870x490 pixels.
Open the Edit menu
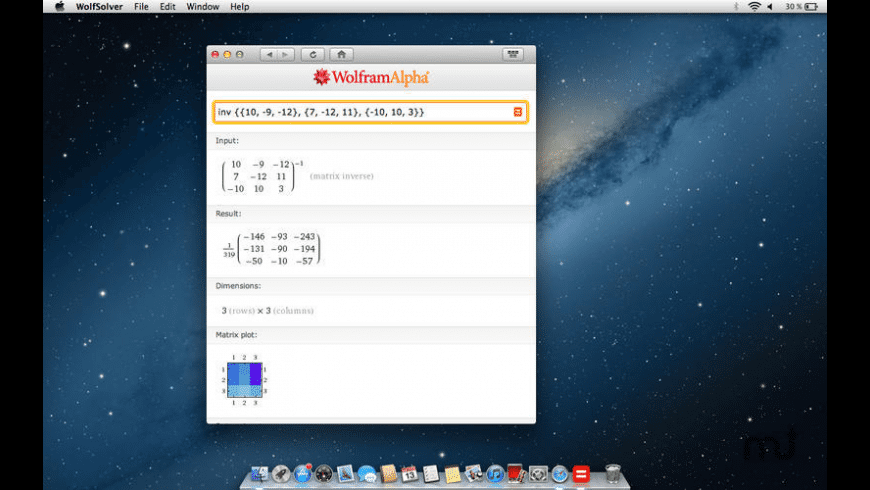coord(168,7)
